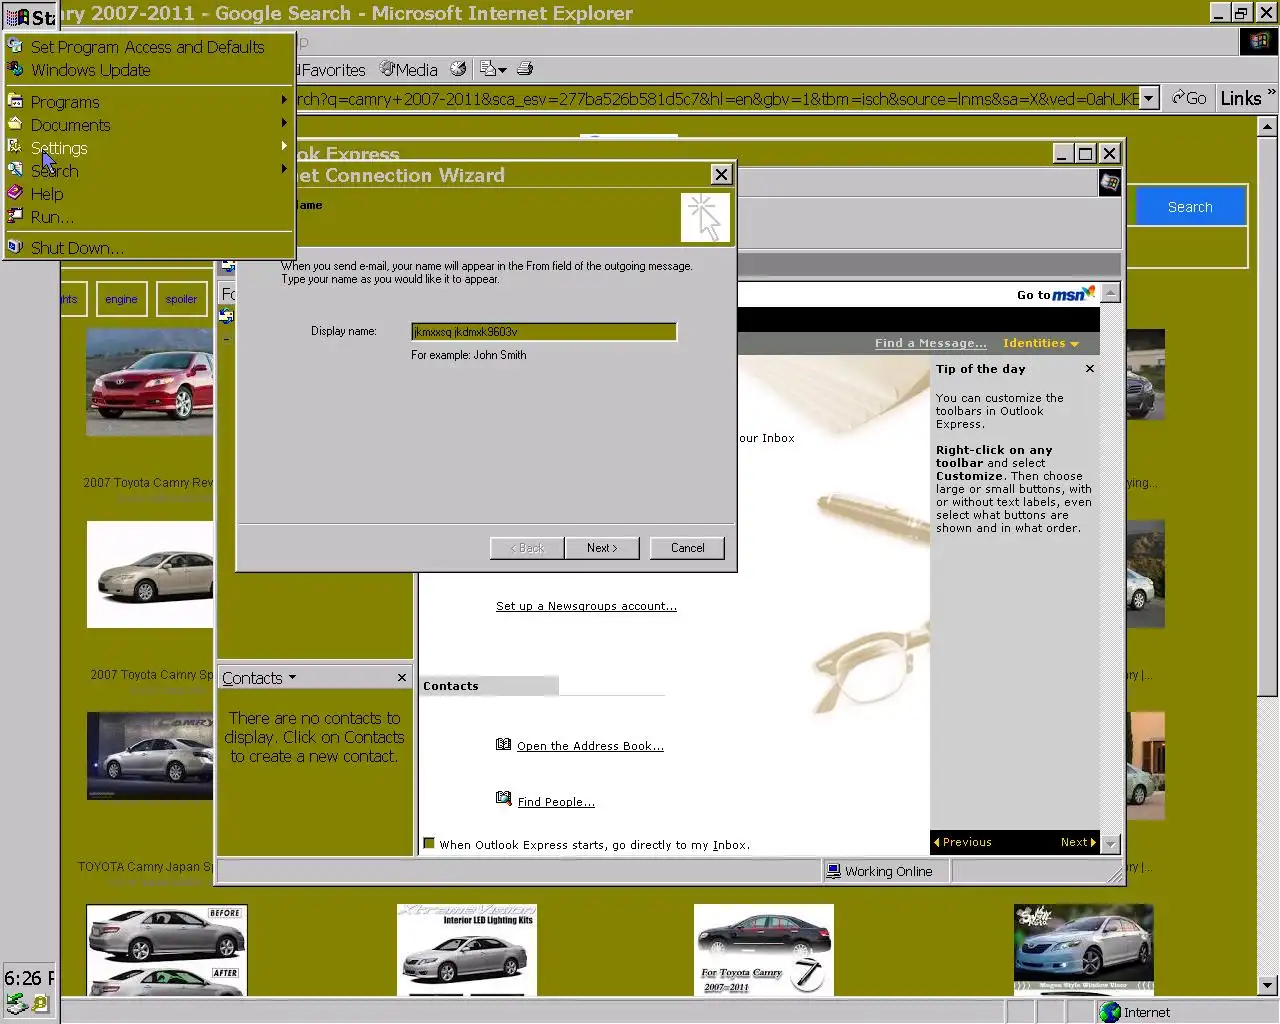Click Cancel in the Internet Connection Wizard

coord(687,548)
